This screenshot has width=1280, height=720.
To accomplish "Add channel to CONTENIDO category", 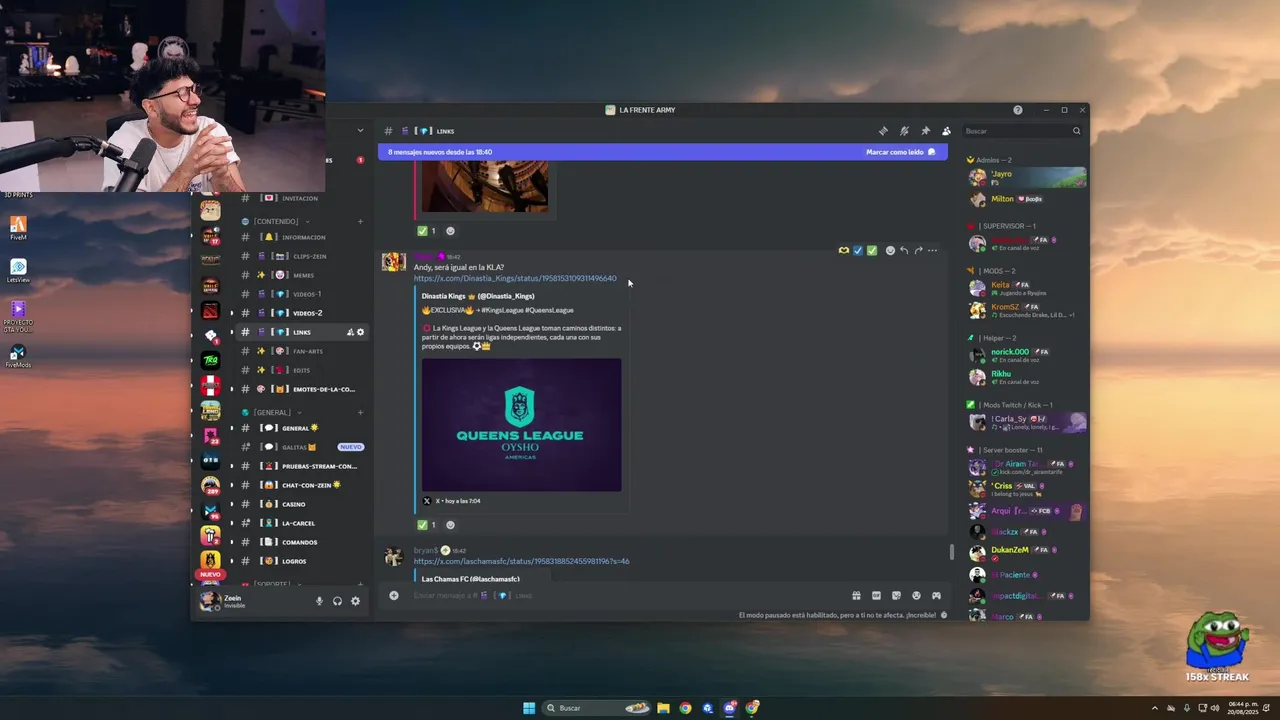I will pos(360,221).
